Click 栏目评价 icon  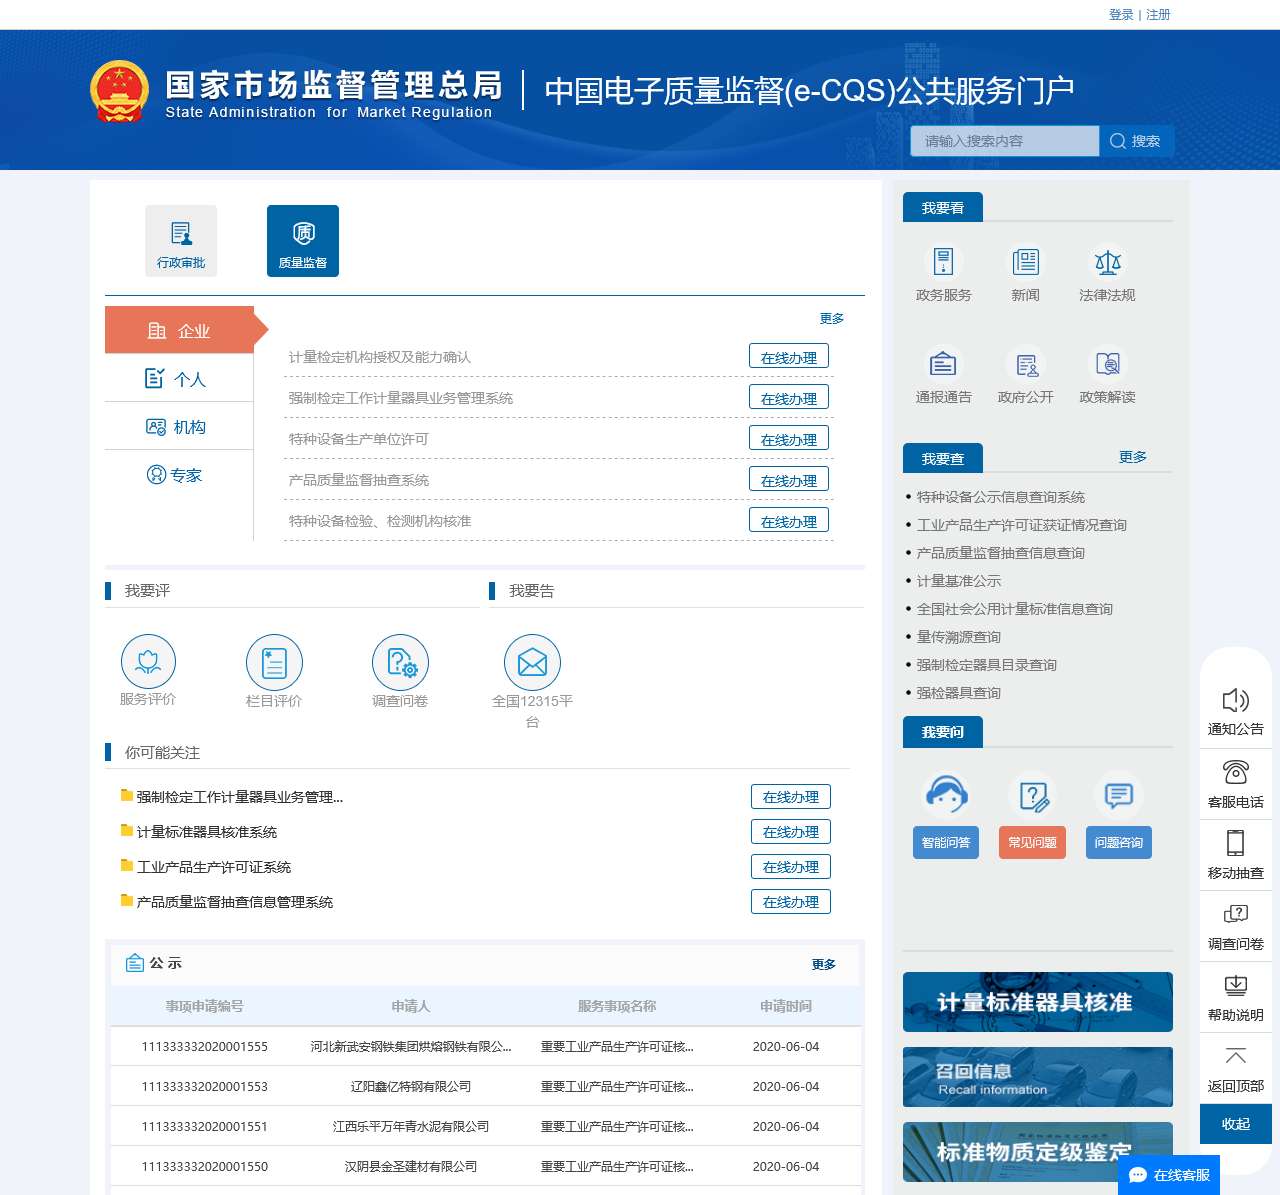(x=274, y=662)
